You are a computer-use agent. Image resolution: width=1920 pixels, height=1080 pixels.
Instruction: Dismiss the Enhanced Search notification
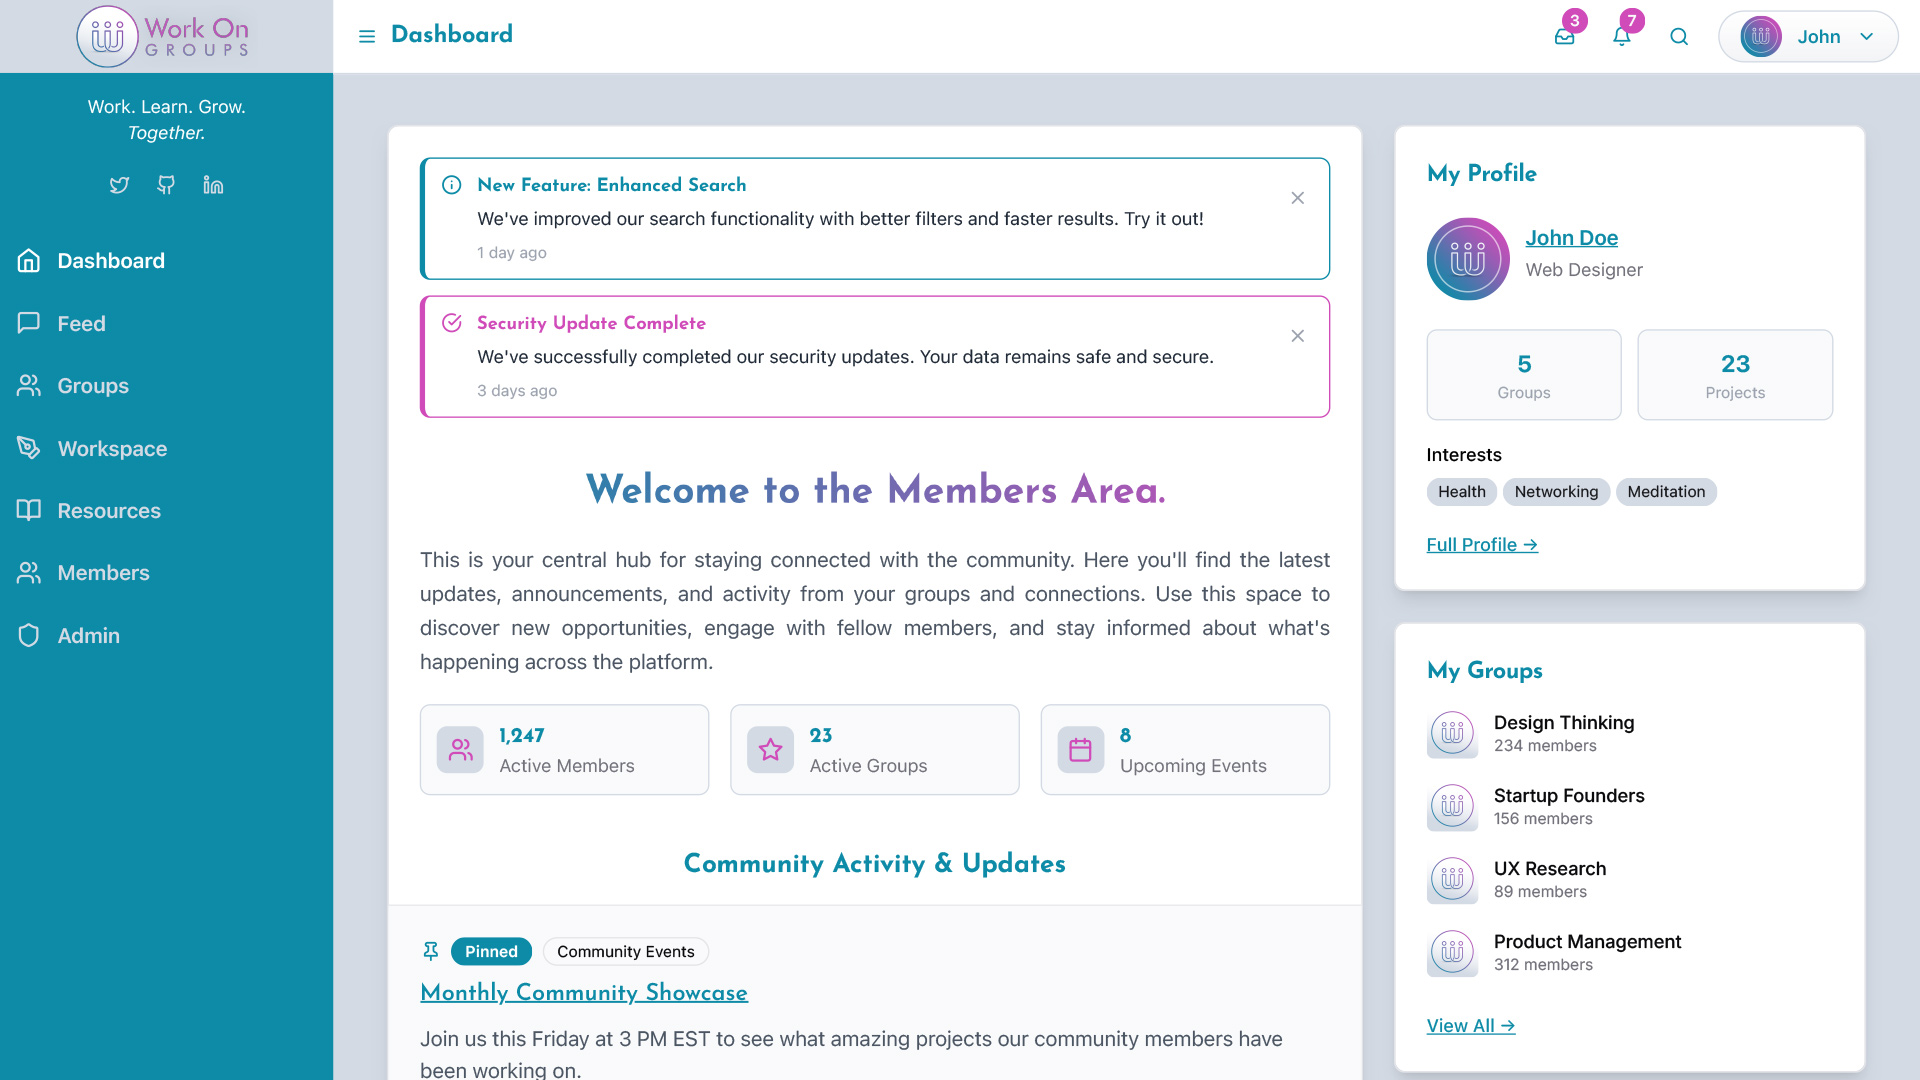tap(1297, 198)
